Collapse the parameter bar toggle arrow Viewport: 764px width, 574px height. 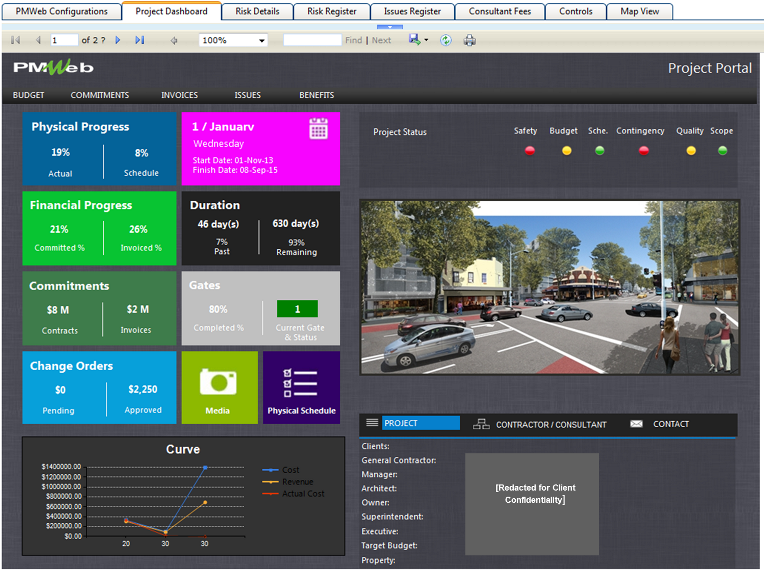pos(390,27)
